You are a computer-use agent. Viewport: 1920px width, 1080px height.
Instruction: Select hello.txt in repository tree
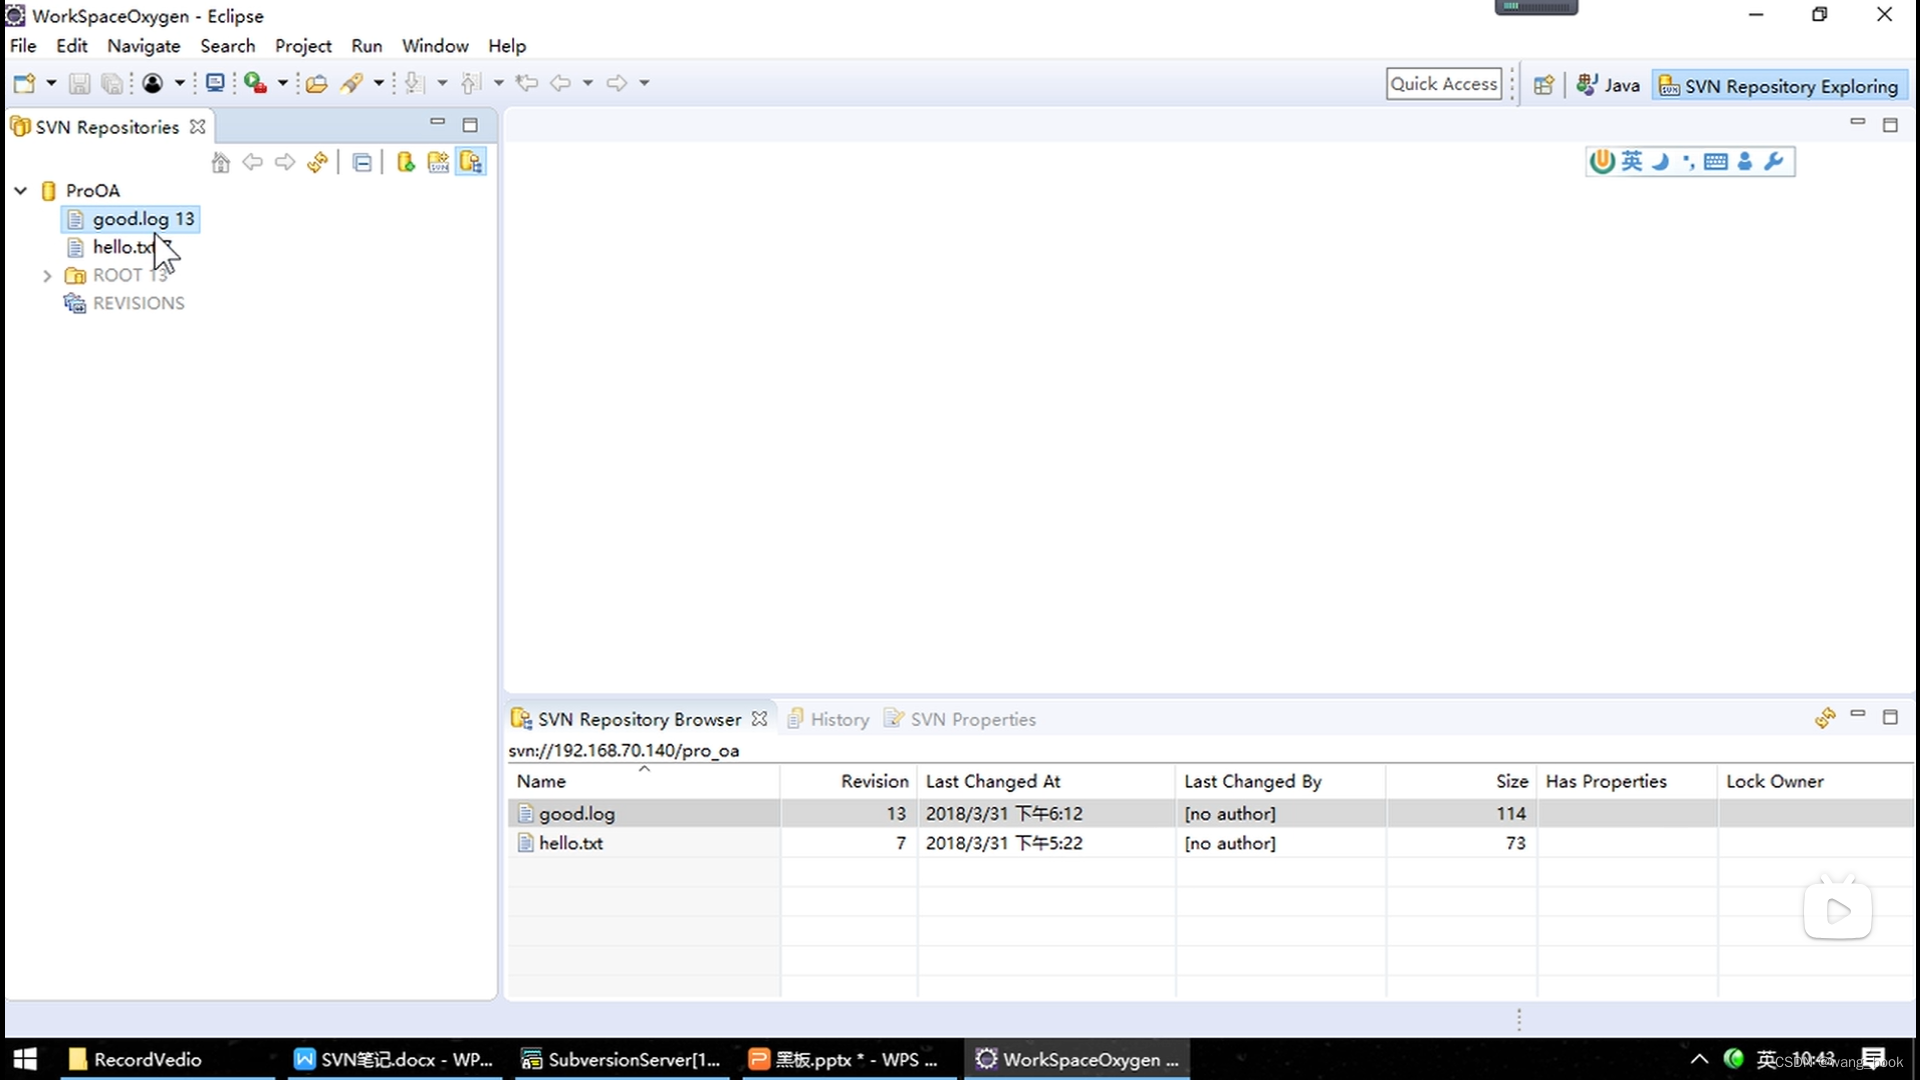point(122,247)
